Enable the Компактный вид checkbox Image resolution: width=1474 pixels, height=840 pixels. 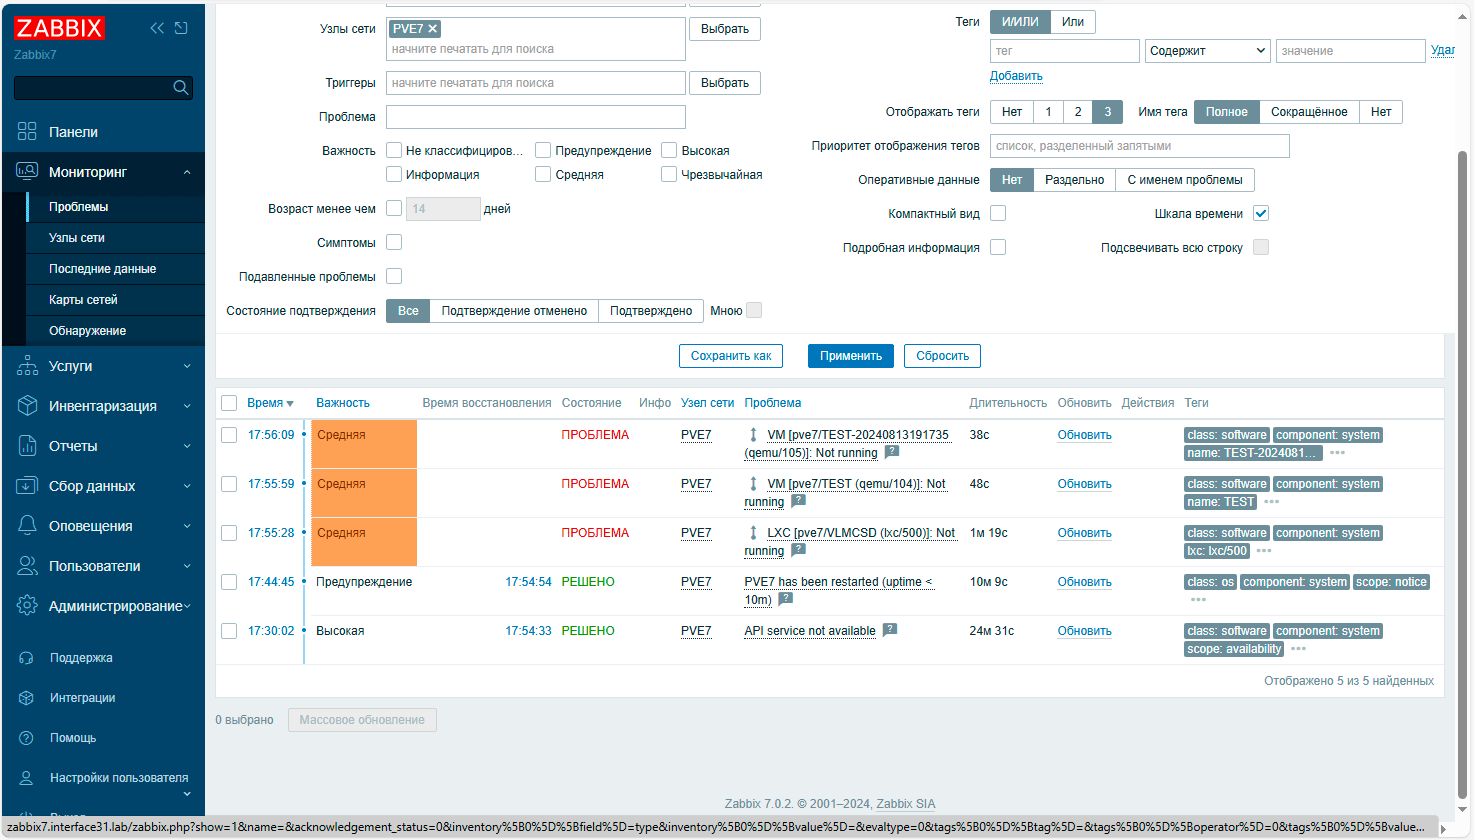click(x=998, y=213)
